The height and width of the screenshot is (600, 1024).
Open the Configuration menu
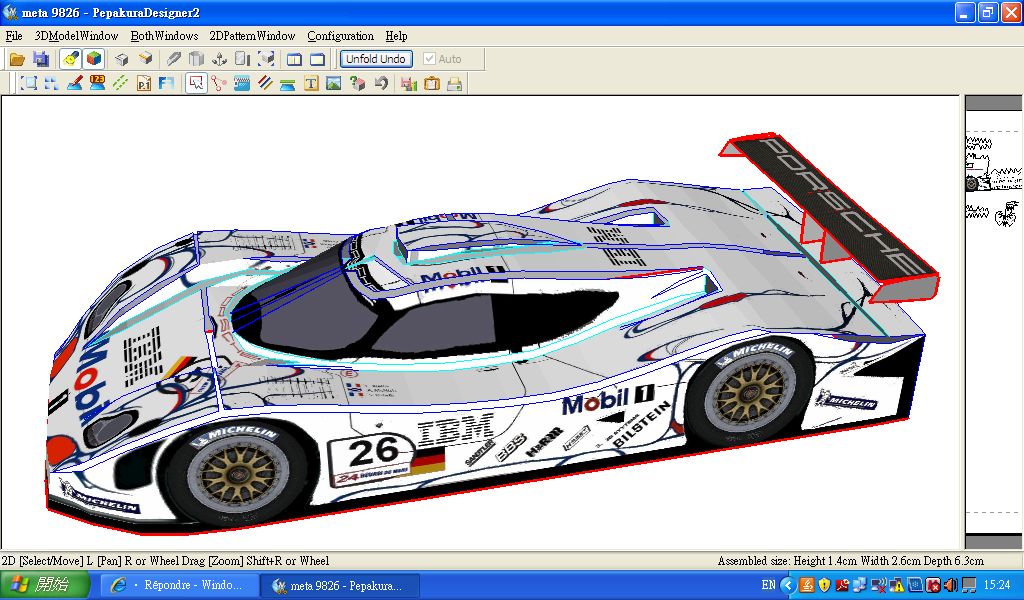pos(340,36)
